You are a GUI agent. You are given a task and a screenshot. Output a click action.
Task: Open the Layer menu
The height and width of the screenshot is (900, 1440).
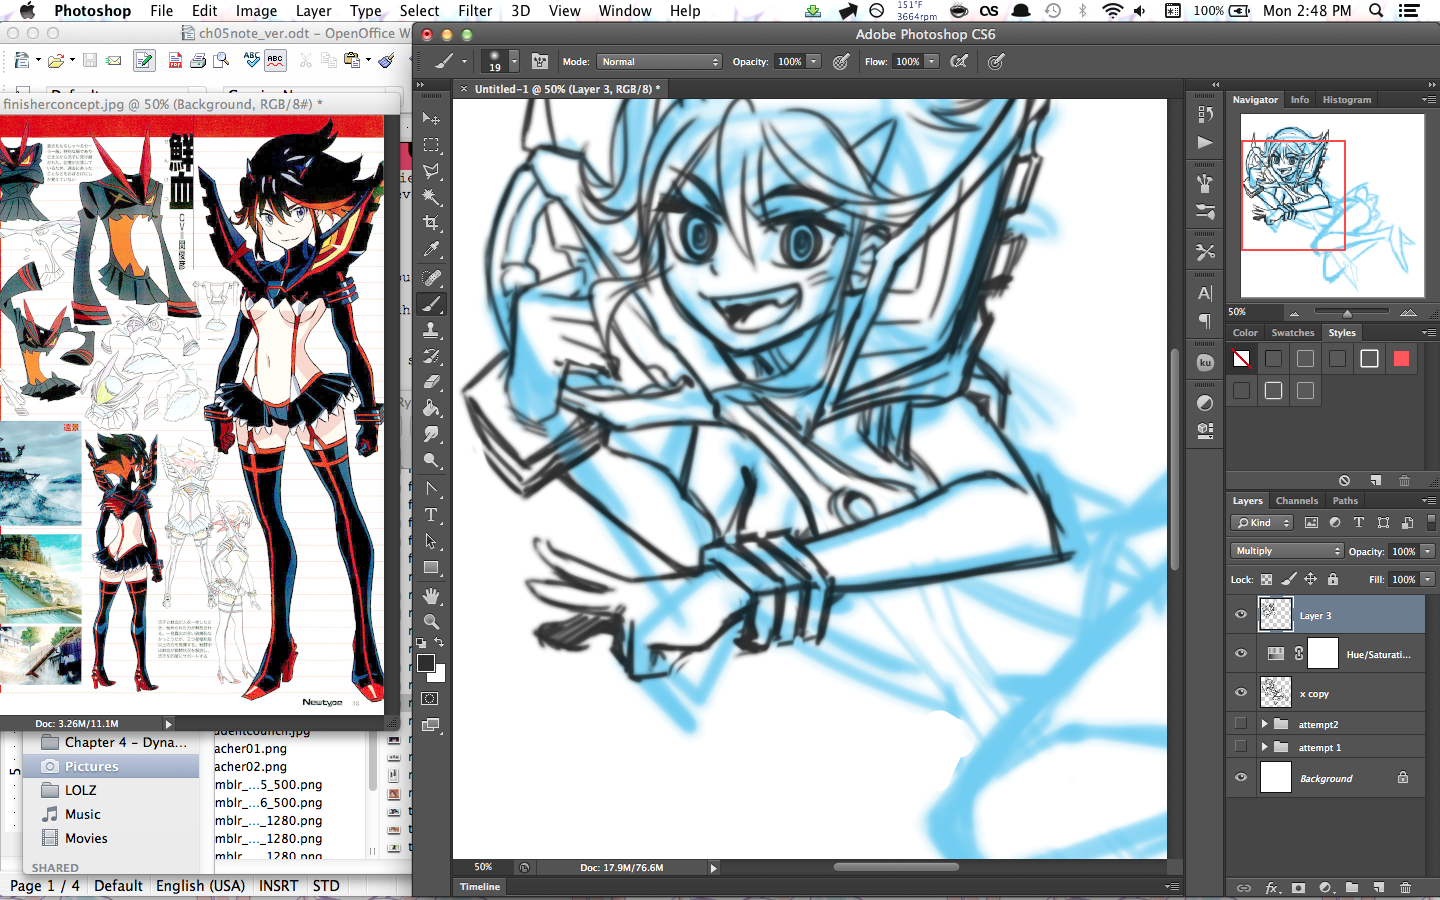click(x=313, y=11)
